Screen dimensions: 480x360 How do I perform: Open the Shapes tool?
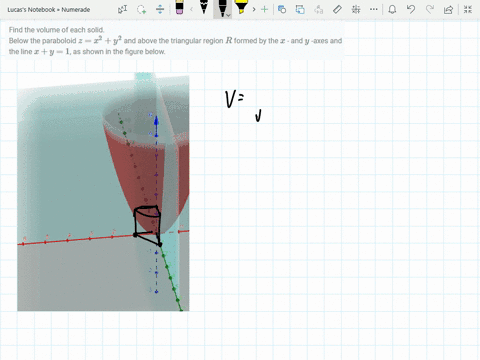click(x=282, y=9)
